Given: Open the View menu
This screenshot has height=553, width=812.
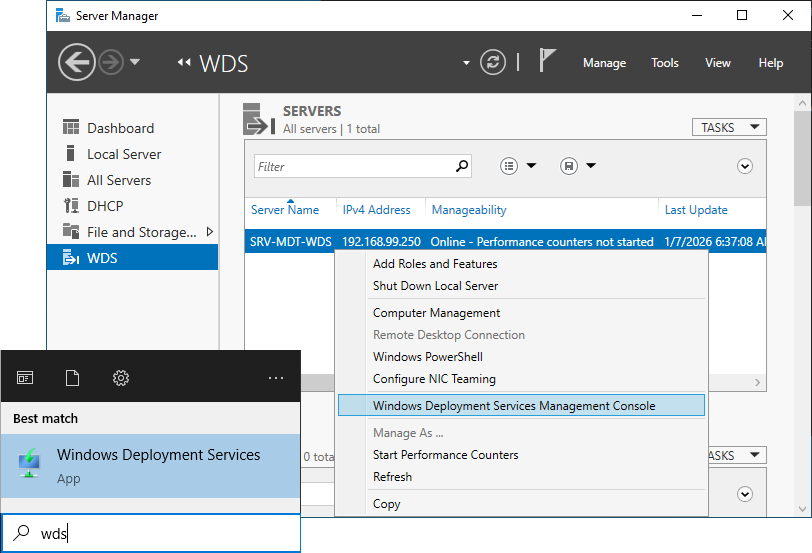Looking at the screenshot, I should pyautogui.click(x=718, y=63).
